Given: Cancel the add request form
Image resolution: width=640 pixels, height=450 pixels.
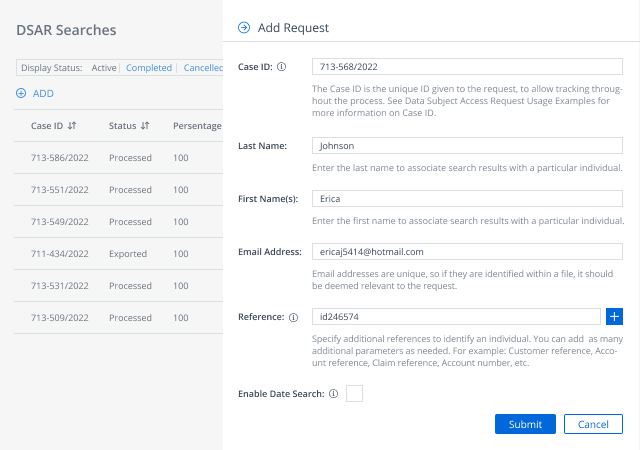Looking at the screenshot, I should click(x=593, y=425).
